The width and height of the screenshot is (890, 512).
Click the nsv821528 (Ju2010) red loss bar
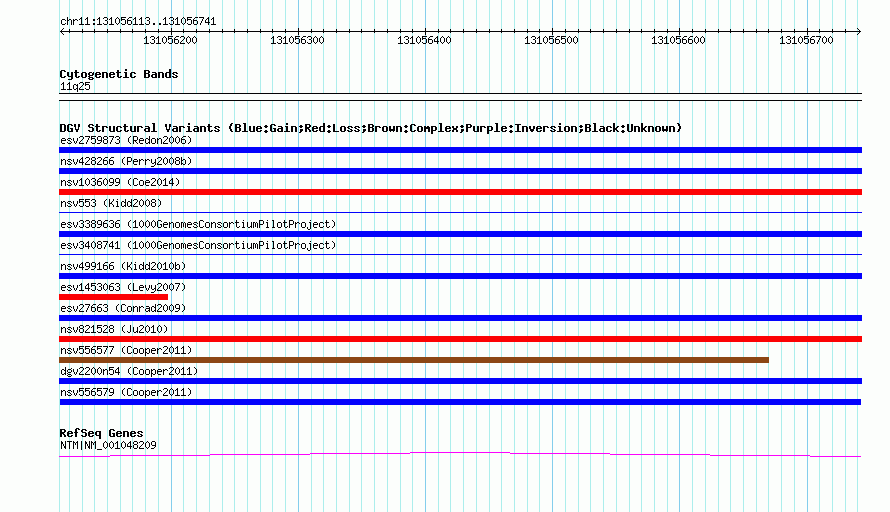[460, 339]
